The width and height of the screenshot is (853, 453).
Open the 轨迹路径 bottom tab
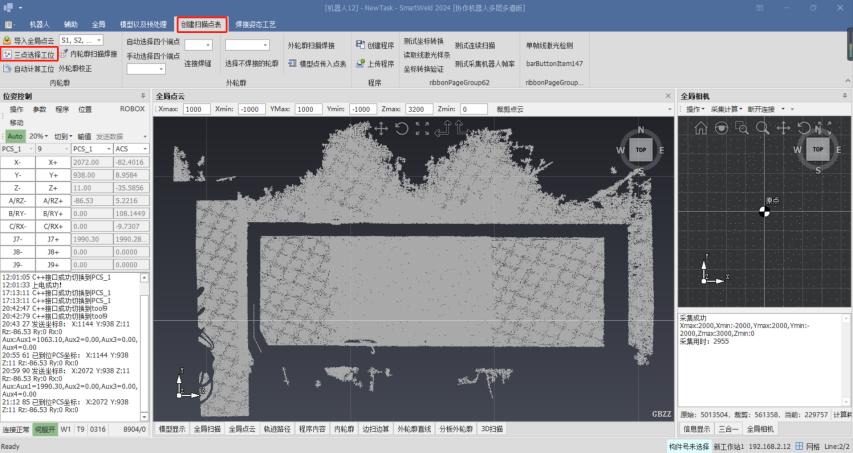(x=278, y=429)
